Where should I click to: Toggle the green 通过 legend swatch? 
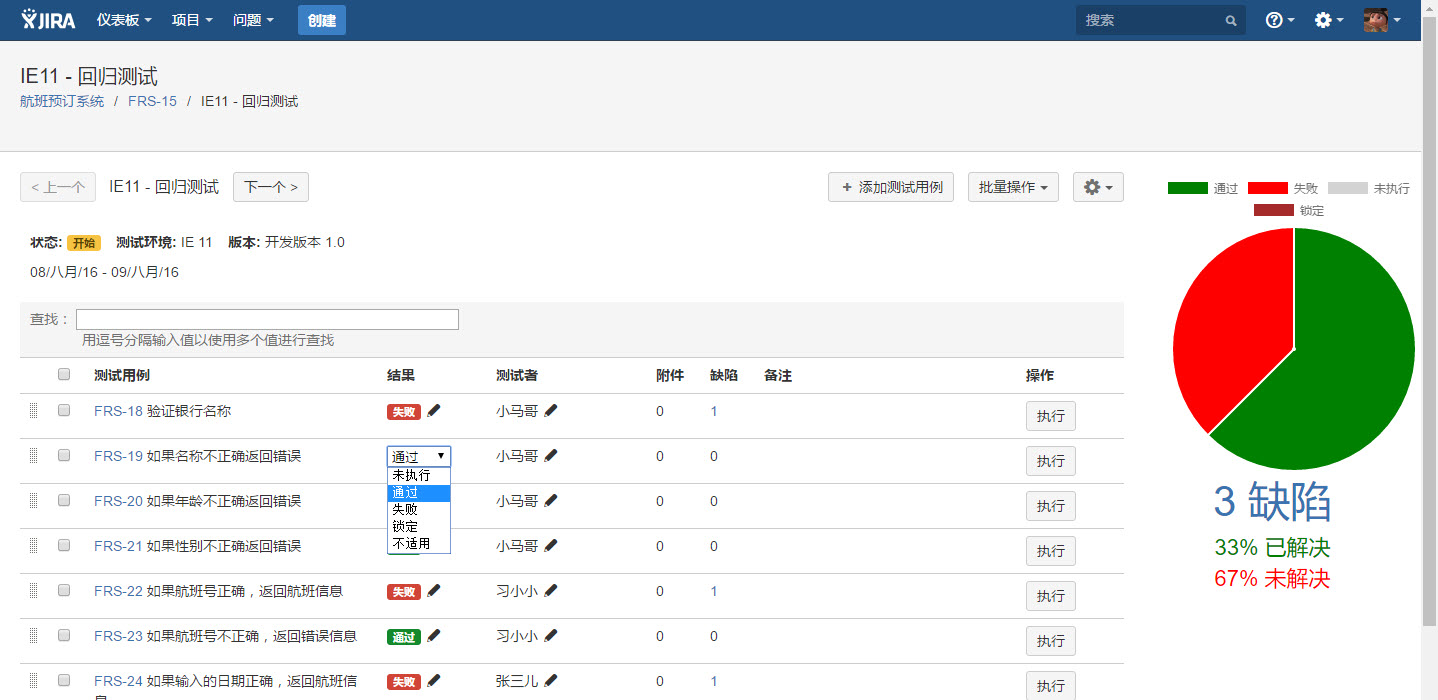pos(1187,188)
